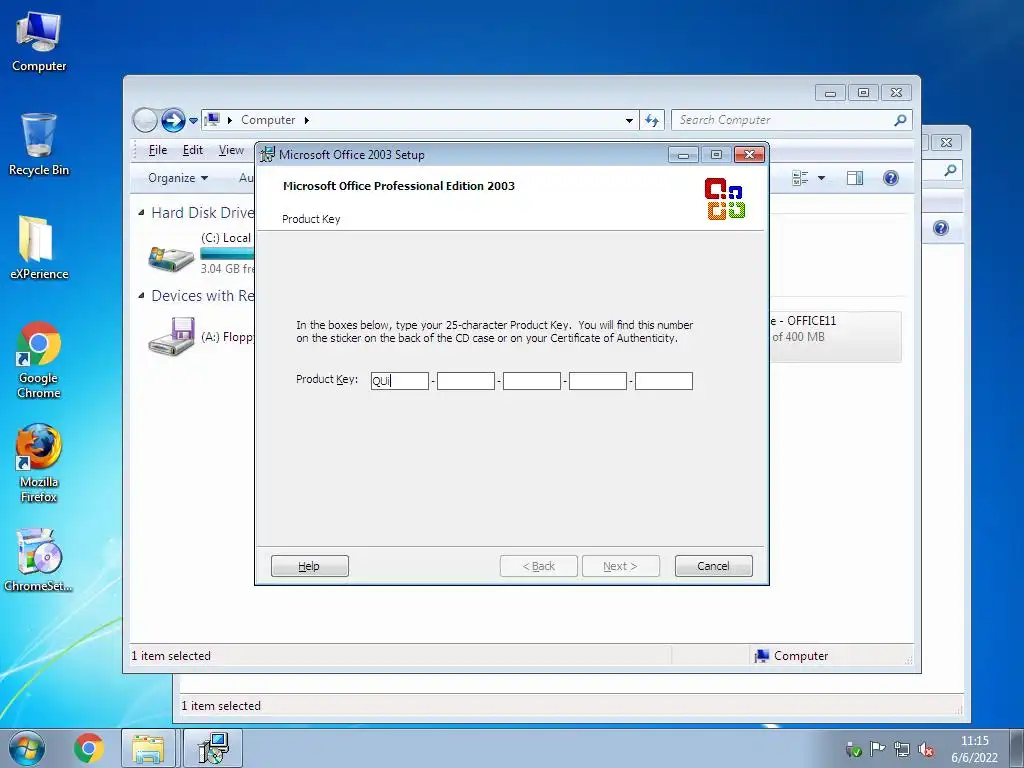Collapse the Hard Disk Drives group
1024x768 pixels.
(141, 212)
